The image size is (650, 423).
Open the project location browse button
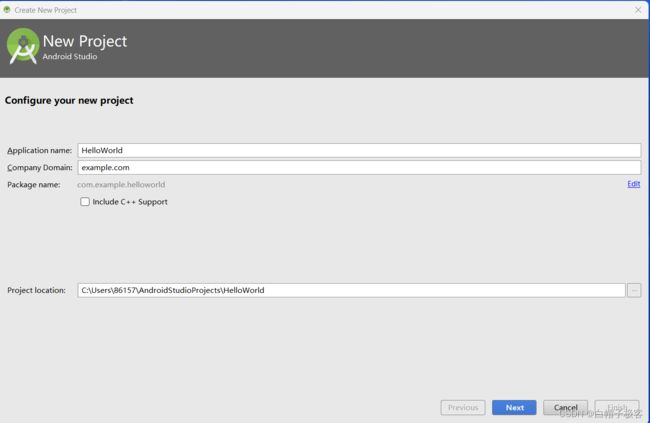(x=634, y=290)
